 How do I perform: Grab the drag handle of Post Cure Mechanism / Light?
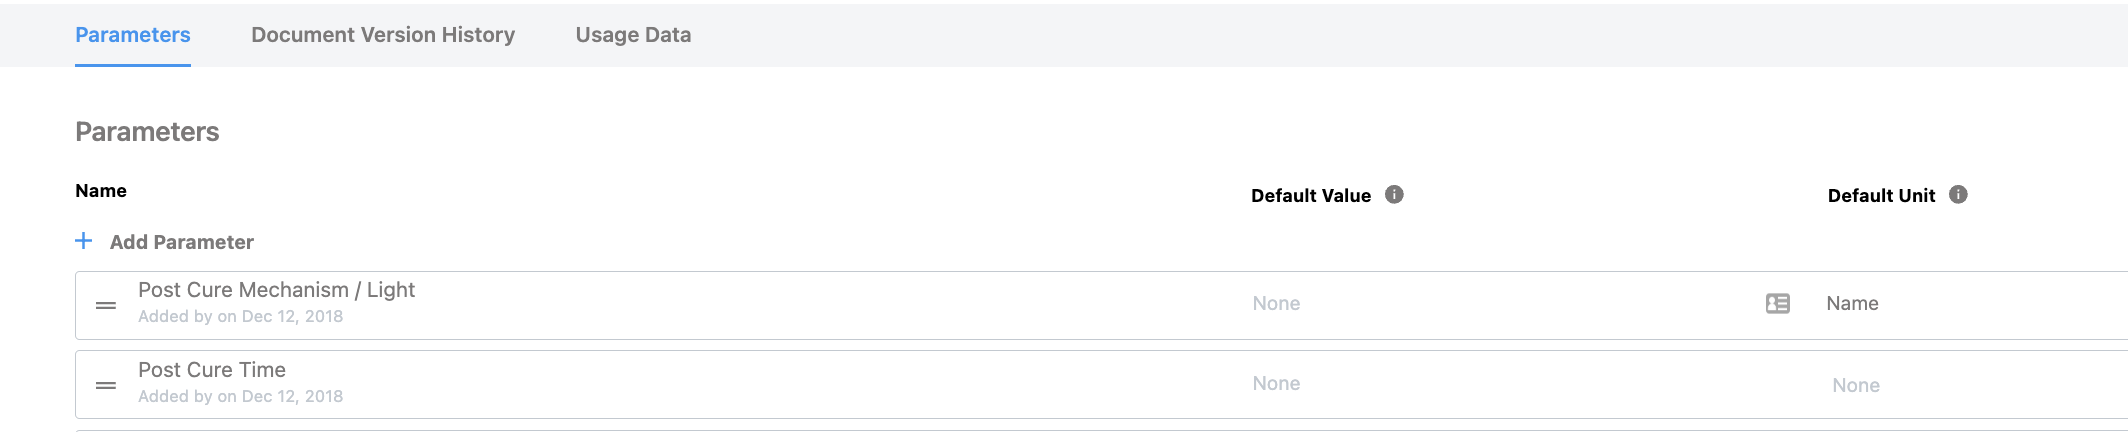(106, 305)
